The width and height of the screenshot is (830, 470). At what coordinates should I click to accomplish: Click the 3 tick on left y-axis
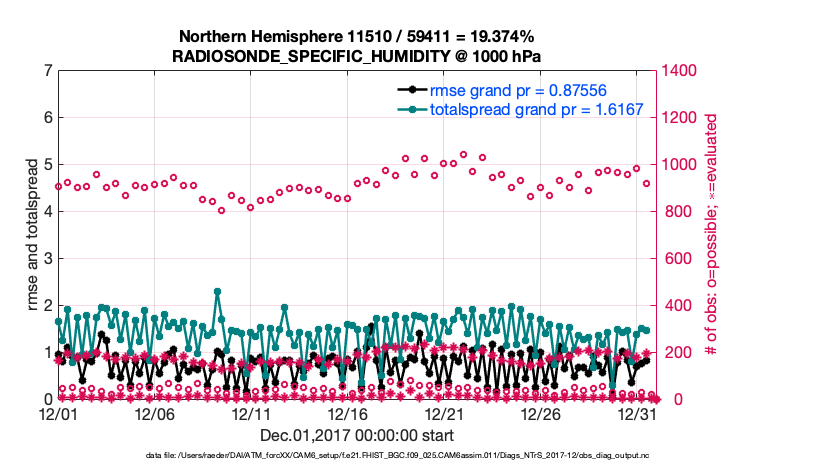point(47,259)
